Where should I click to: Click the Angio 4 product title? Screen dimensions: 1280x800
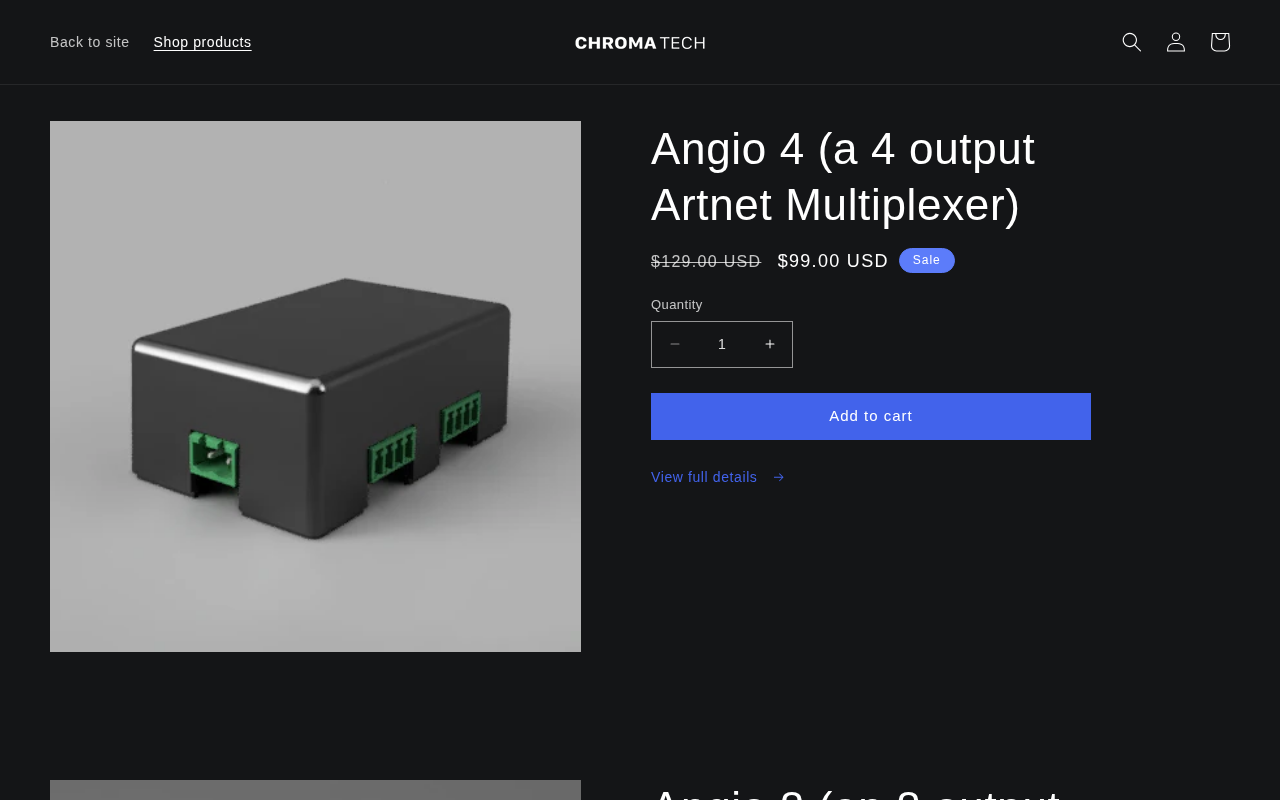pyautogui.click(x=843, y=177)
